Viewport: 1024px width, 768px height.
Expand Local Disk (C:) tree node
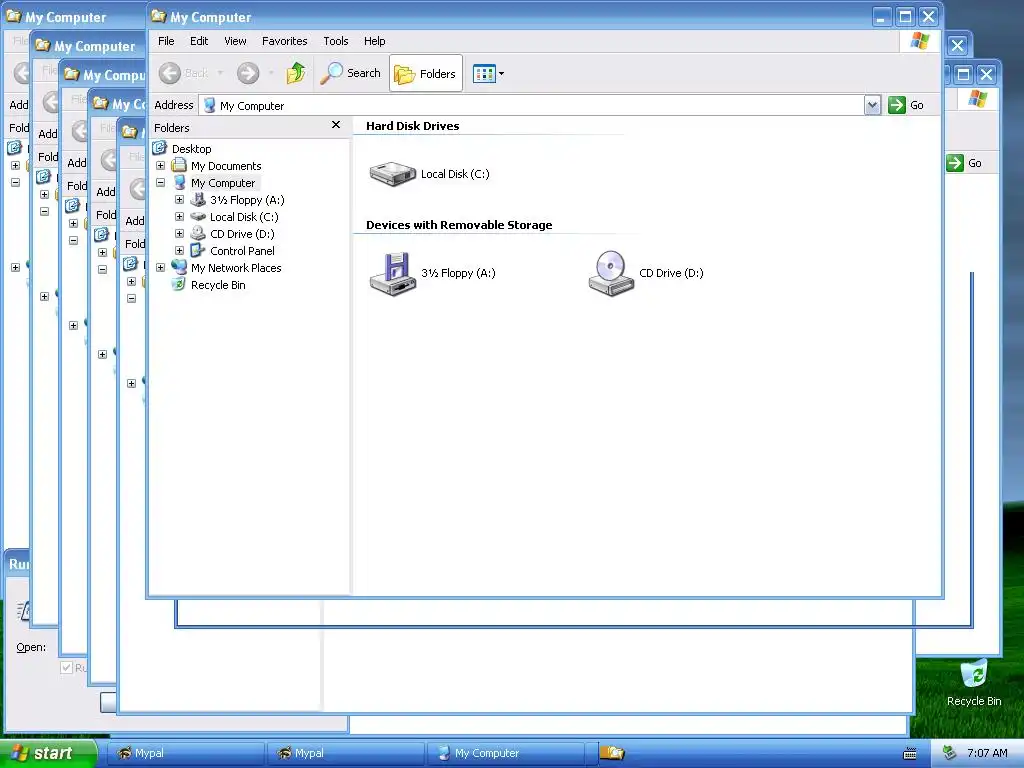click(x=180, y=217)
